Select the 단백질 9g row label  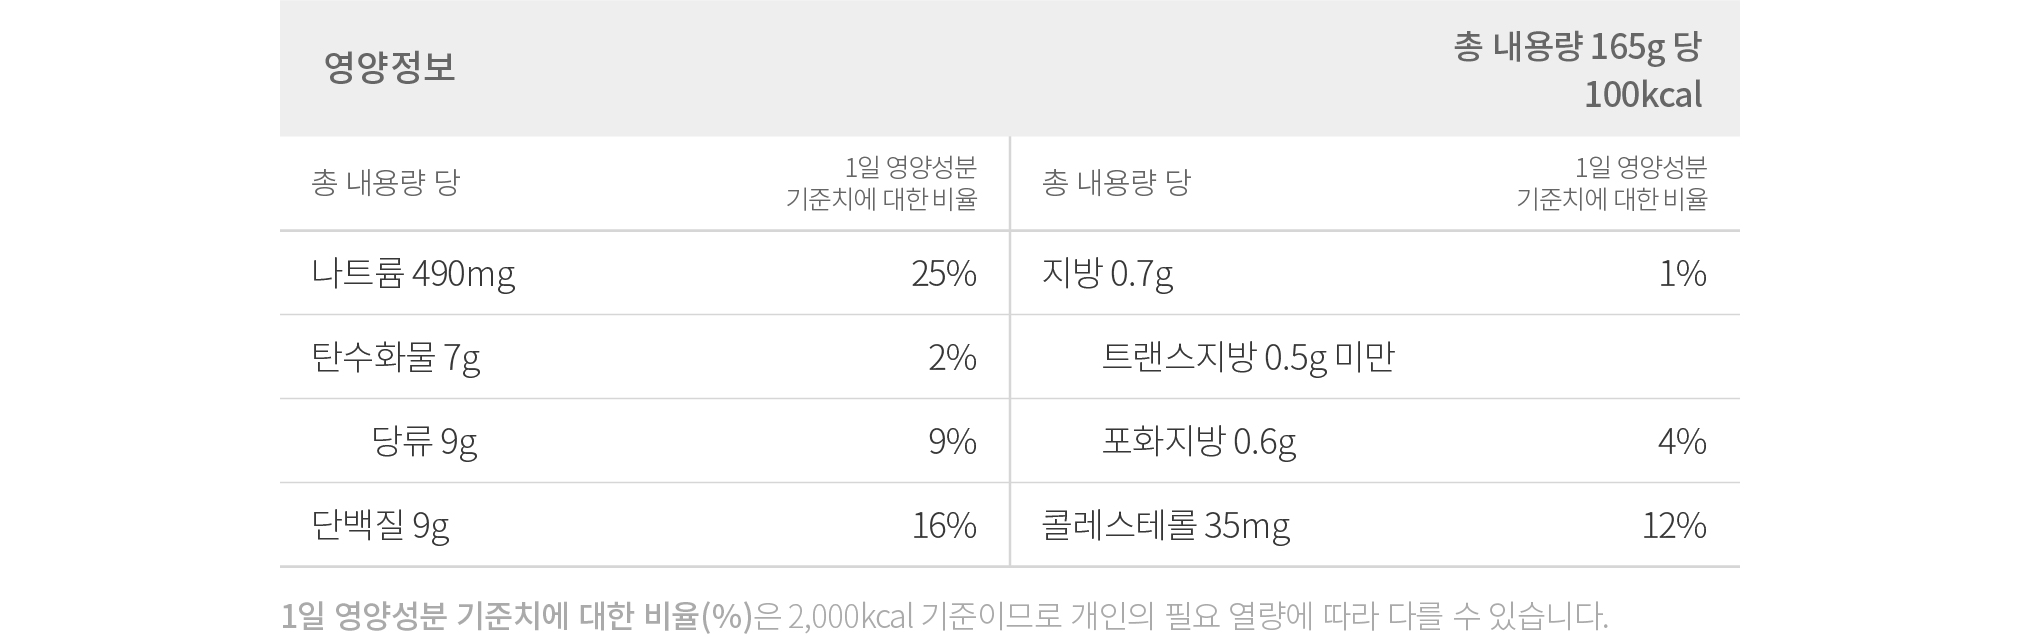(380, 525)
